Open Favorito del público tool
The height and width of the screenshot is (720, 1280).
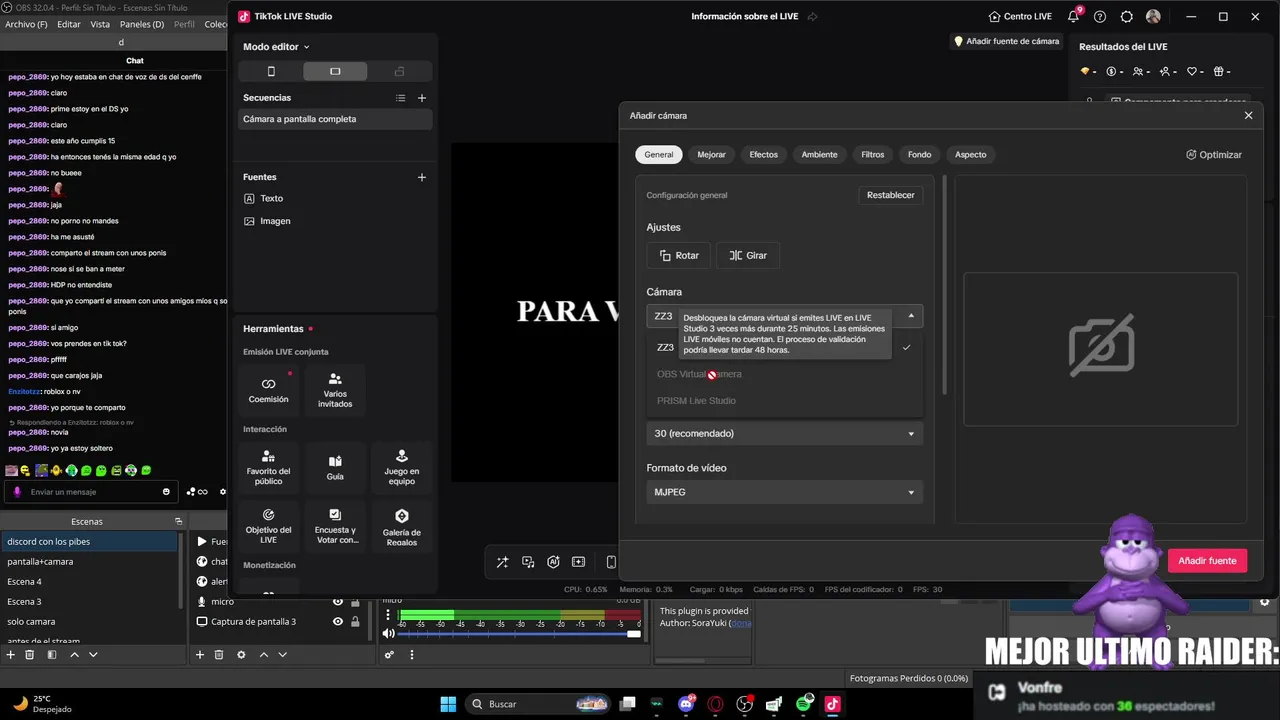pyautogui.click(x=268, y=468)
